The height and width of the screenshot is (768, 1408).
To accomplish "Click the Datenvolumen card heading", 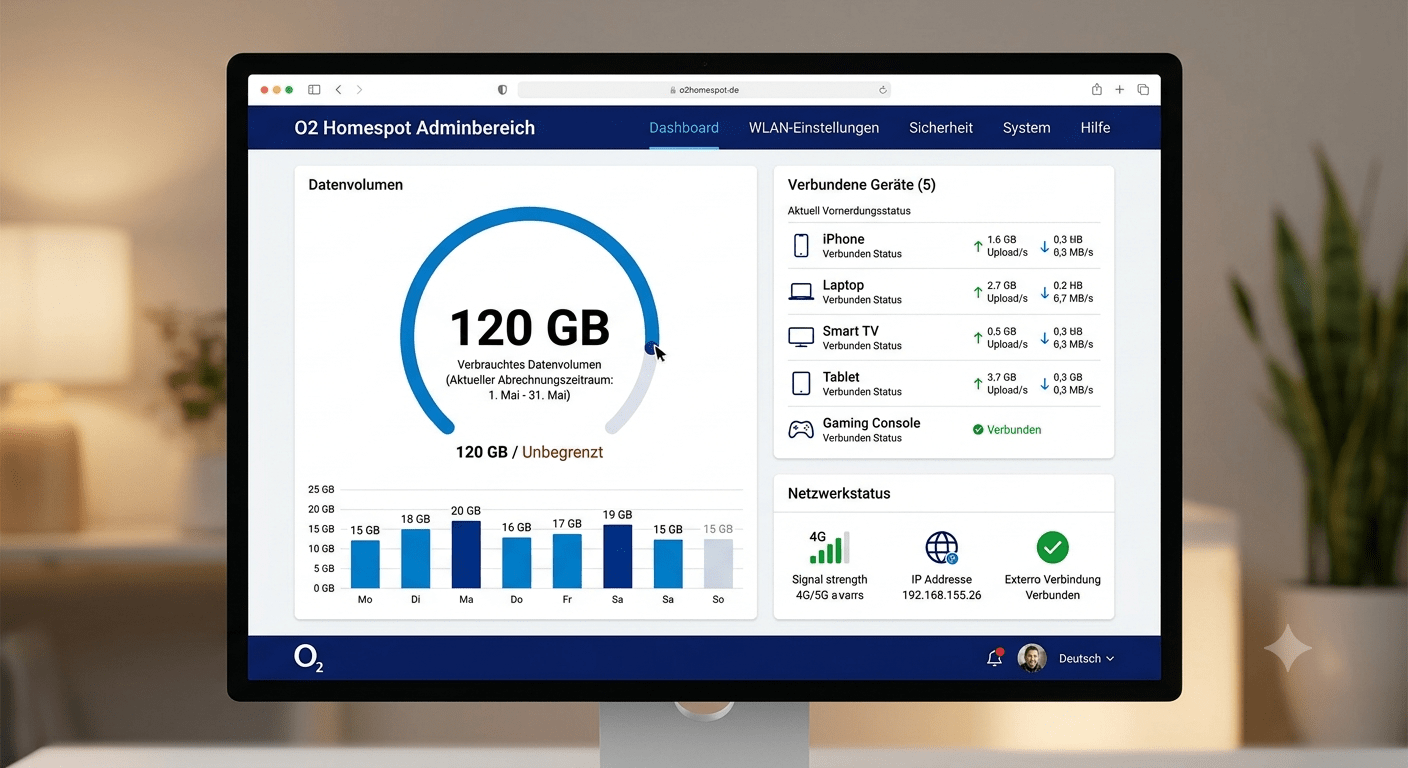I will tap(356, 185).
